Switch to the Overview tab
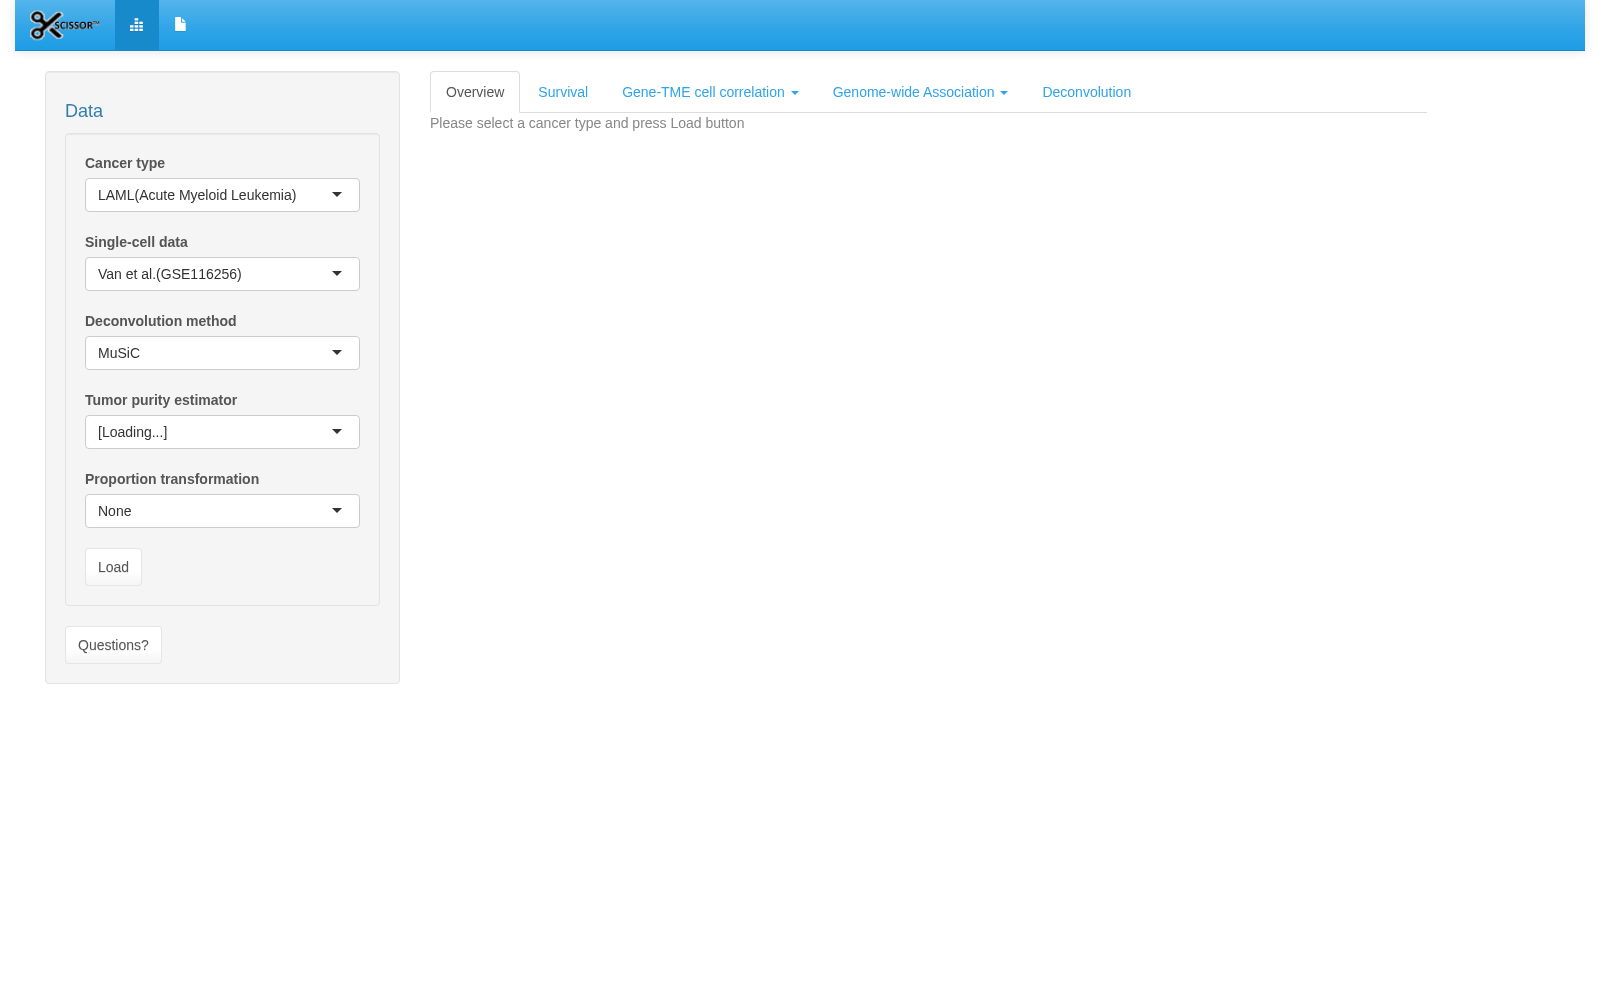The image size is (1600, 1000). pyautogui.click(x=475, y=92)
